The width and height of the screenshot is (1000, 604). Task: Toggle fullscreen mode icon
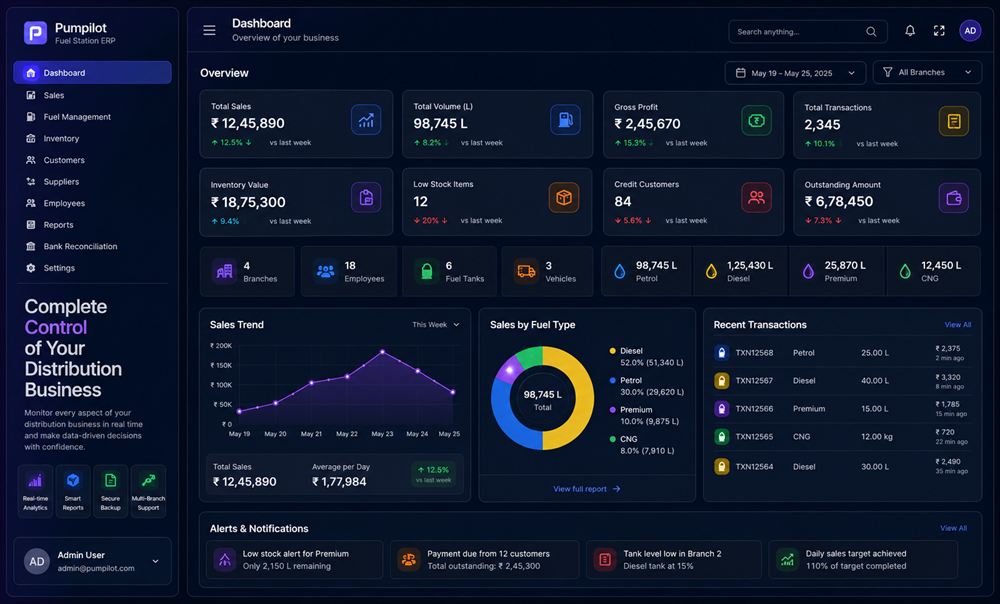(x=939, y=31)
